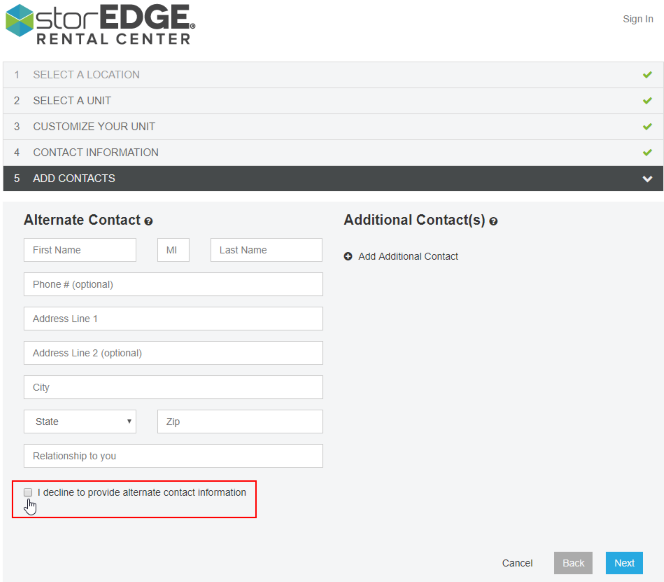Click the Back button
Screen dimensions: 664x582
point(573,563)
